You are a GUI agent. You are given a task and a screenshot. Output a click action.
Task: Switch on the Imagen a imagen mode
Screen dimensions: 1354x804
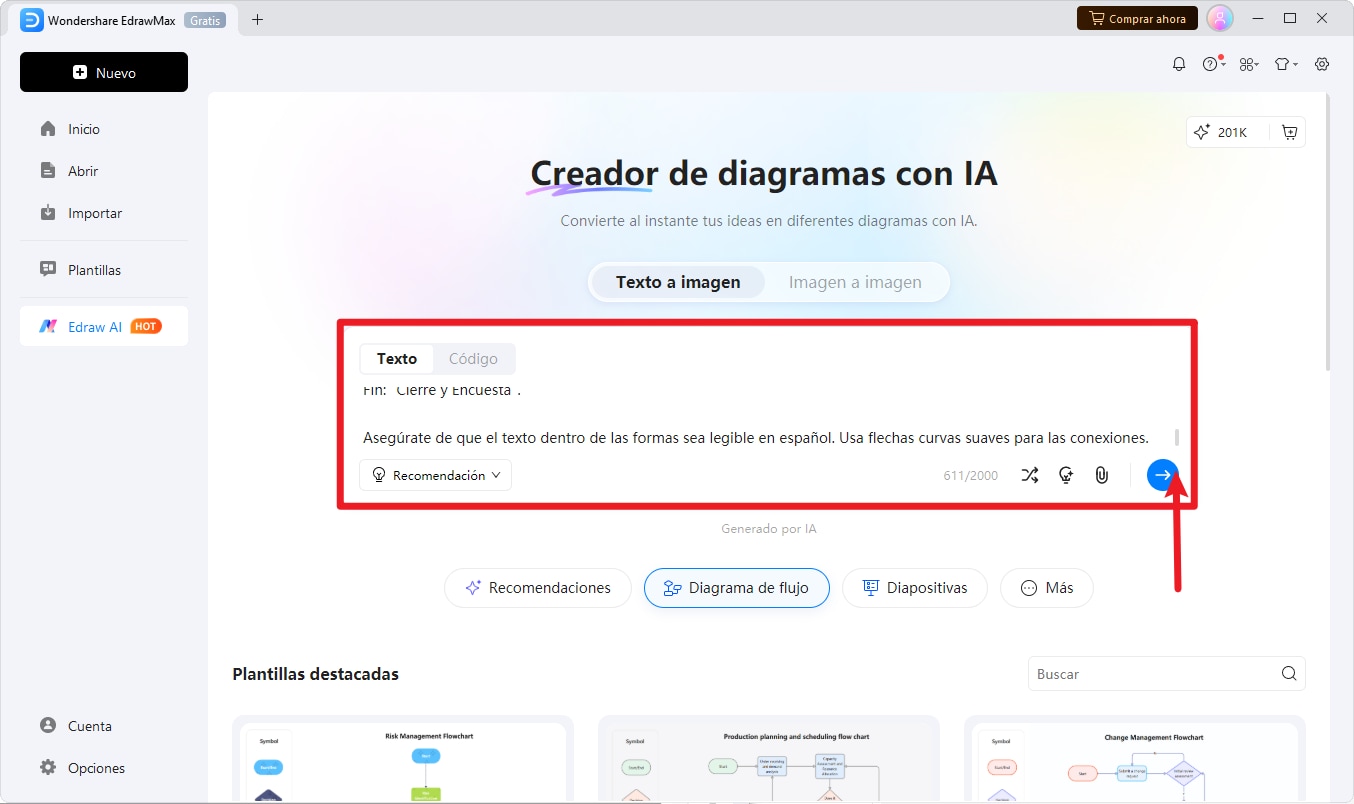pos(855,282)
